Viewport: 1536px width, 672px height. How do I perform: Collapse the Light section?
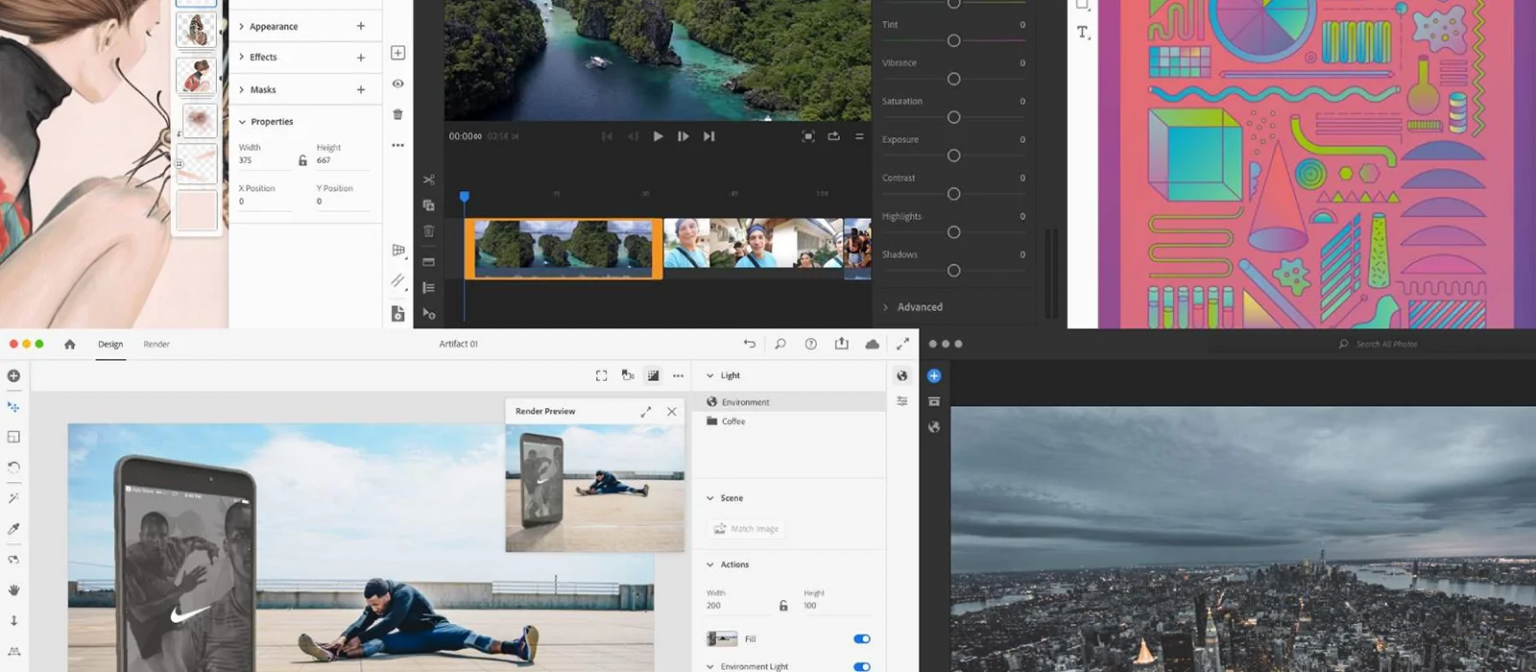pyautogui.click(x=709, y=375)
